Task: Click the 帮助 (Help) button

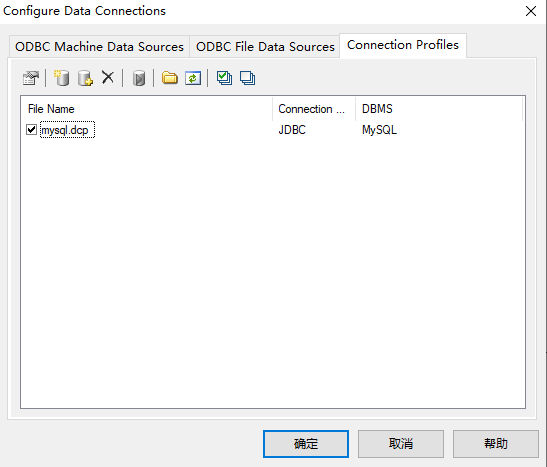Action: 496,444
